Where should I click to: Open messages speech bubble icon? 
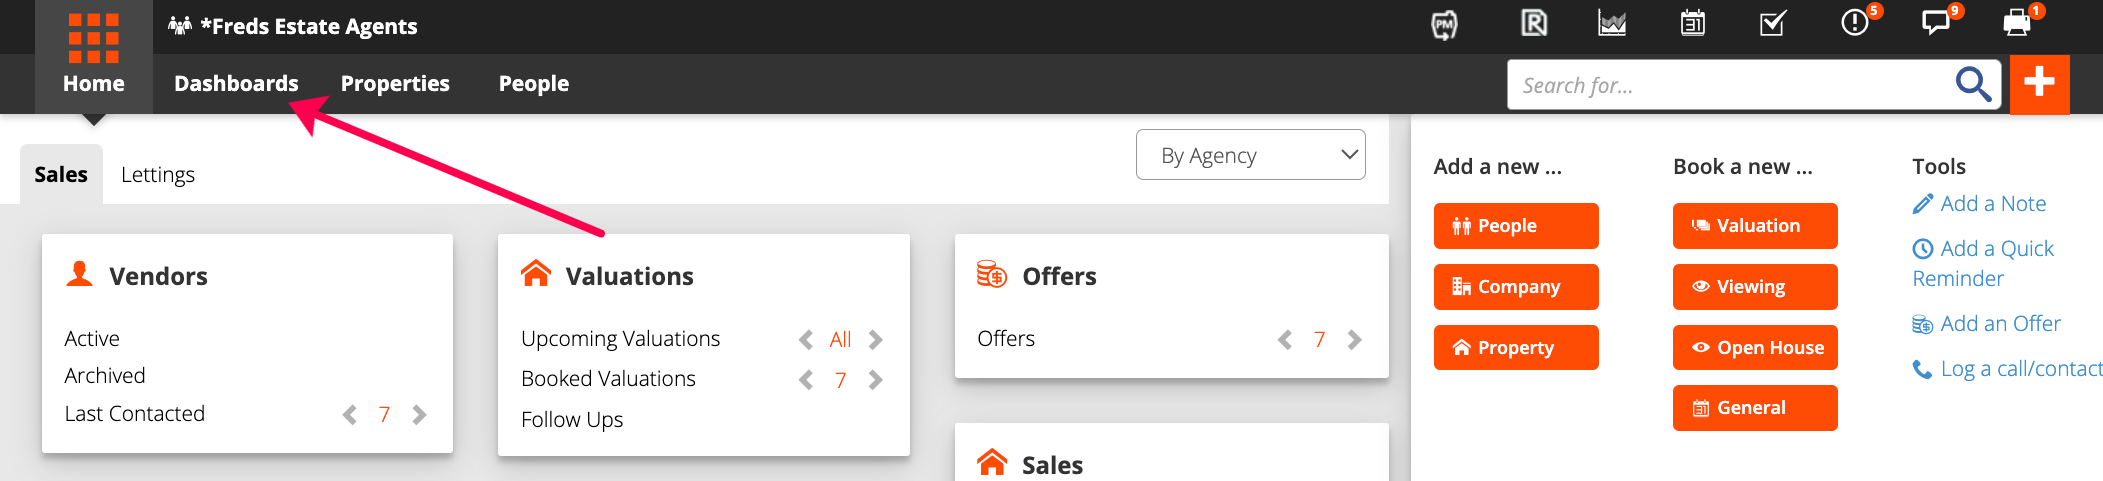click(1936, 23)
